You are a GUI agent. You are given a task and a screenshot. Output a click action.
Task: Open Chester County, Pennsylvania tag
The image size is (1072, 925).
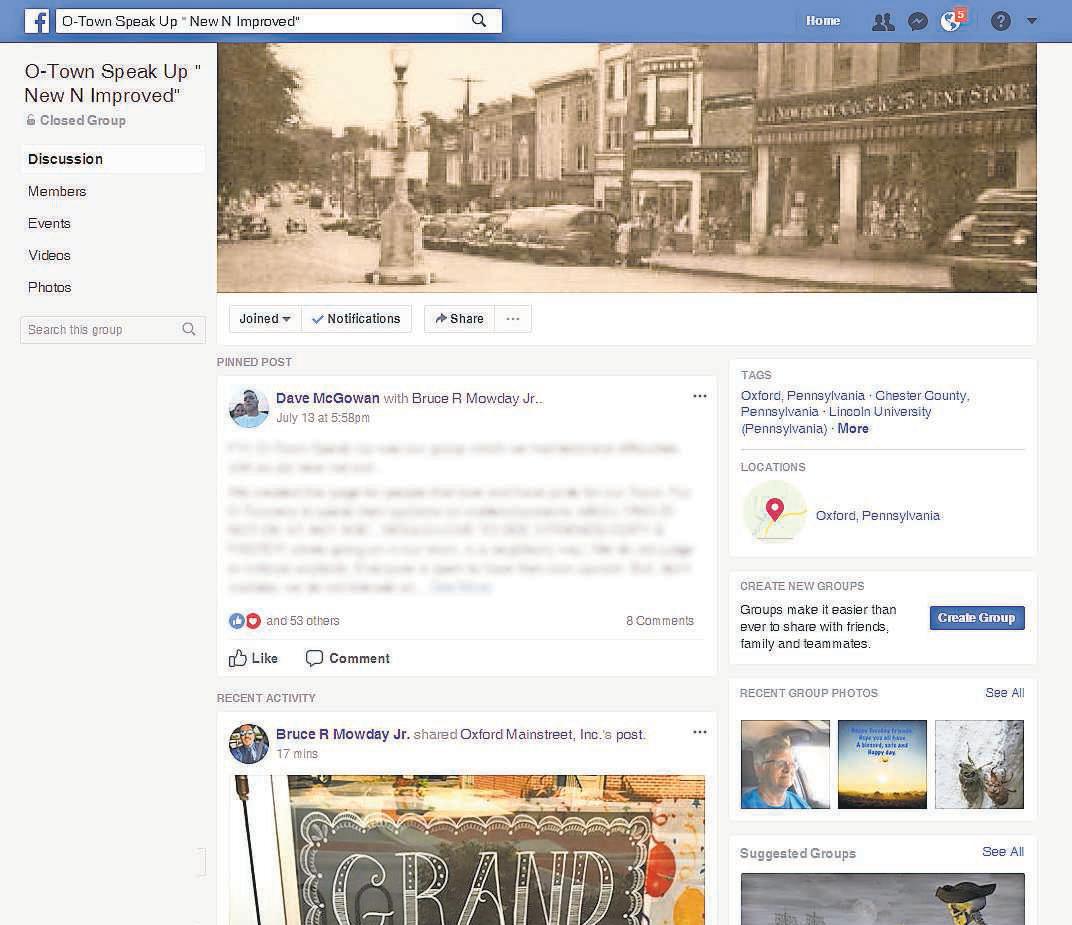point(855,404)
